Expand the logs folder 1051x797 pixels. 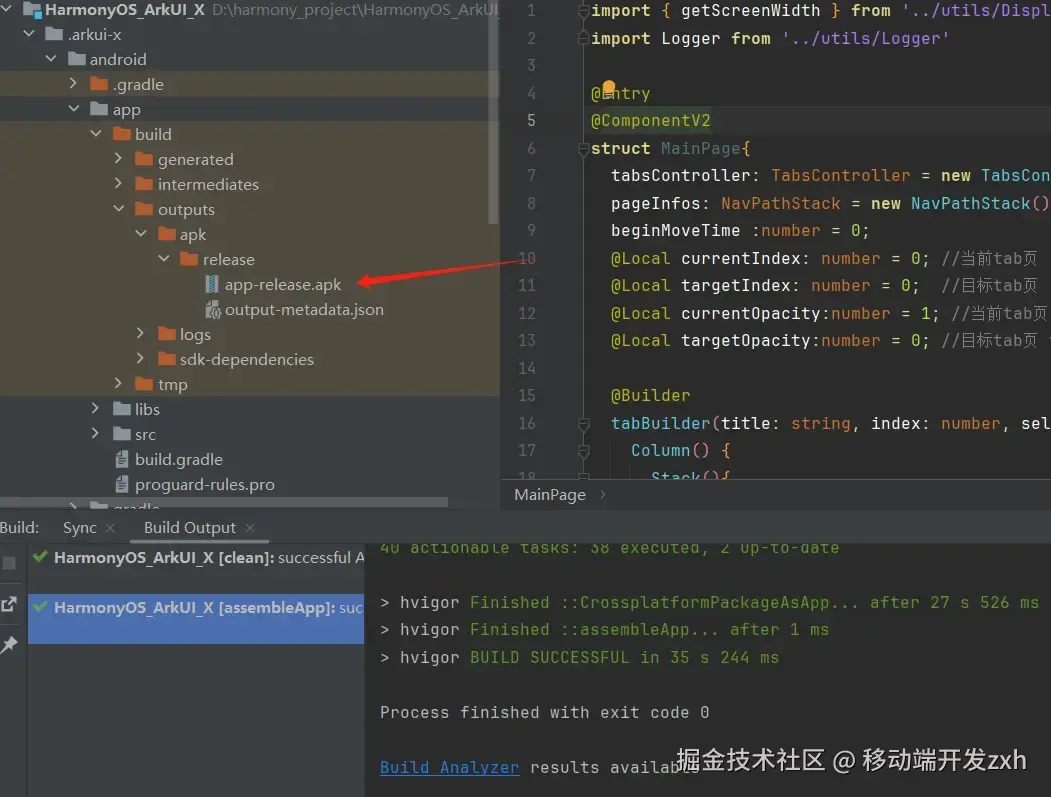140,333
